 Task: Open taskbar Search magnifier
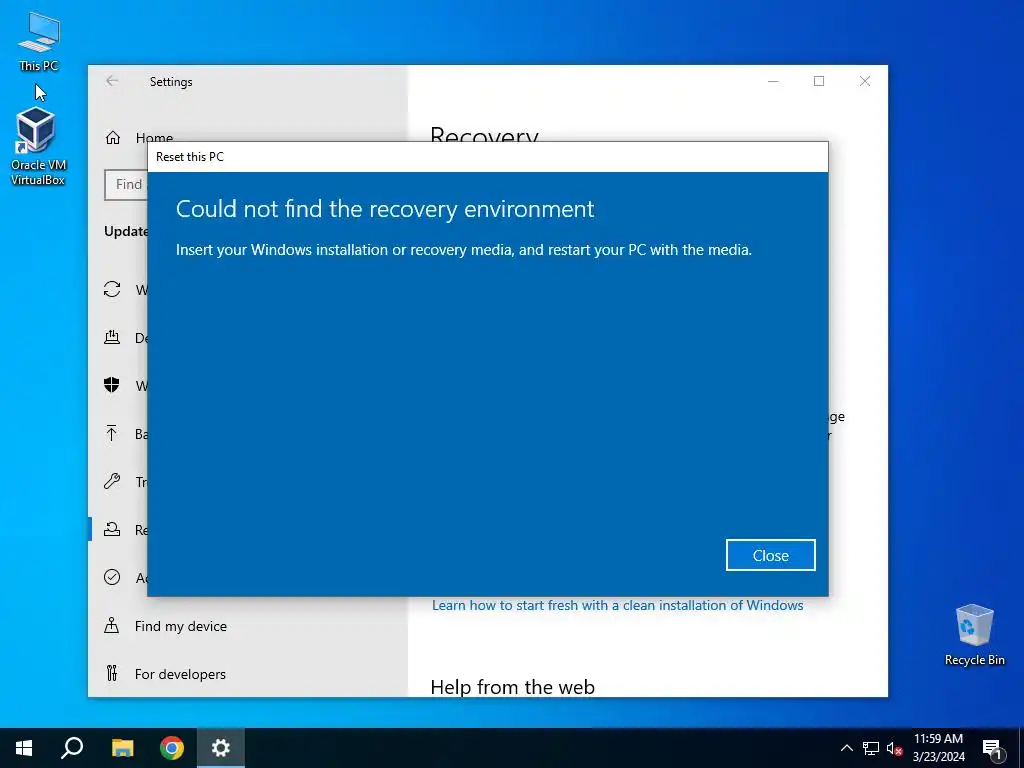[x=72, y=748]
